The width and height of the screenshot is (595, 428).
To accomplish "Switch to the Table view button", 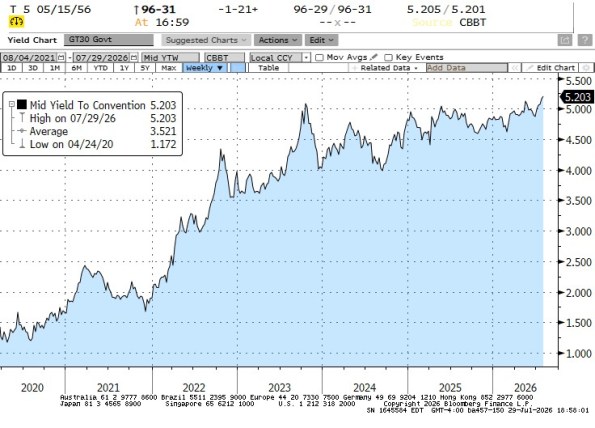I will [x=269, y=68].
